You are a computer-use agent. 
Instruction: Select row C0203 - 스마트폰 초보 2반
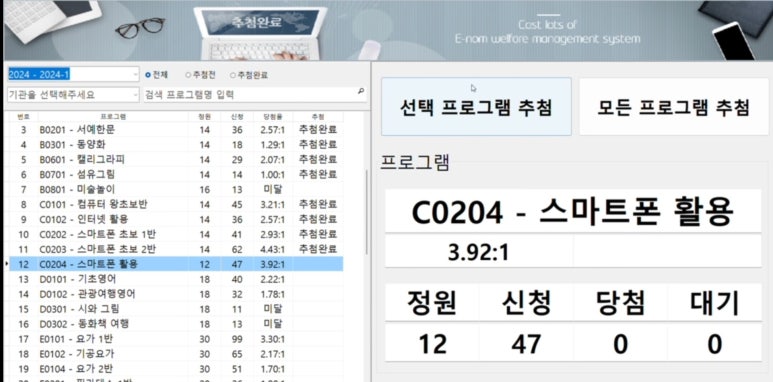tap(176, 248)
